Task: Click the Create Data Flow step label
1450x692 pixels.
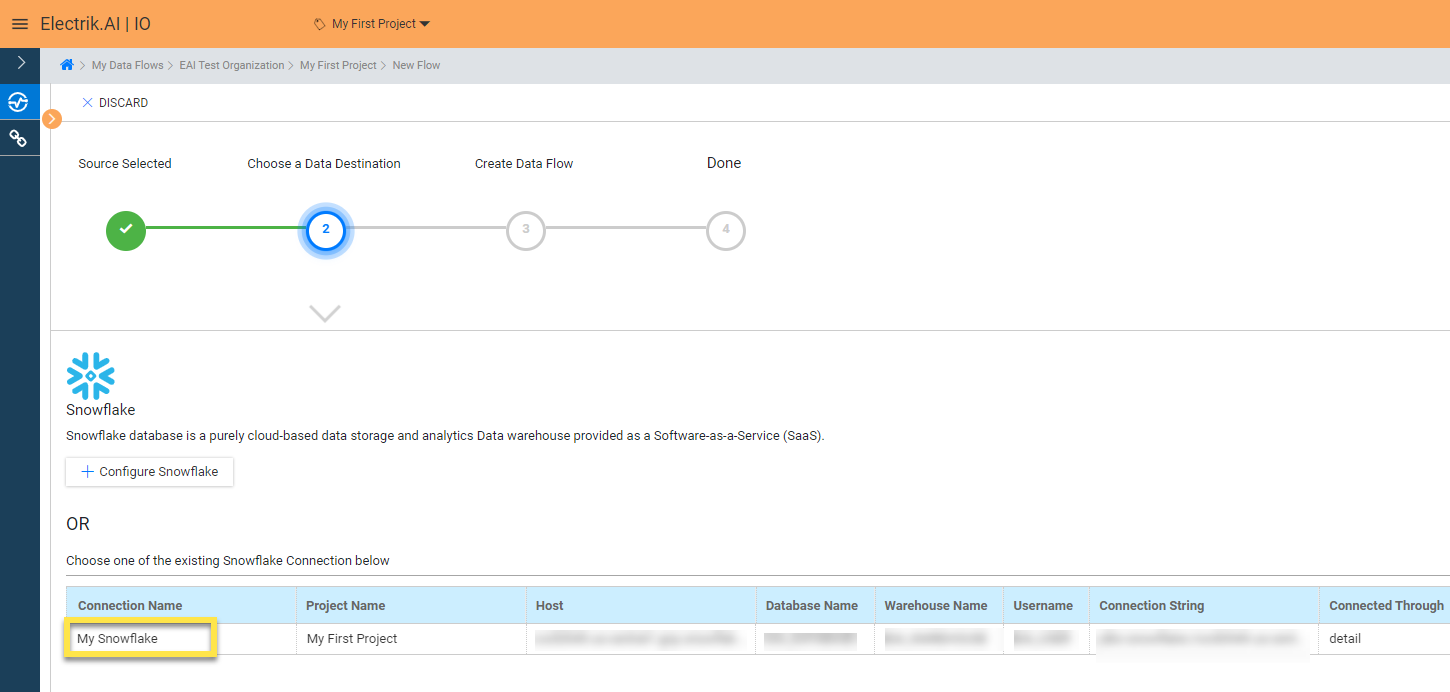Action: (523, 162)
